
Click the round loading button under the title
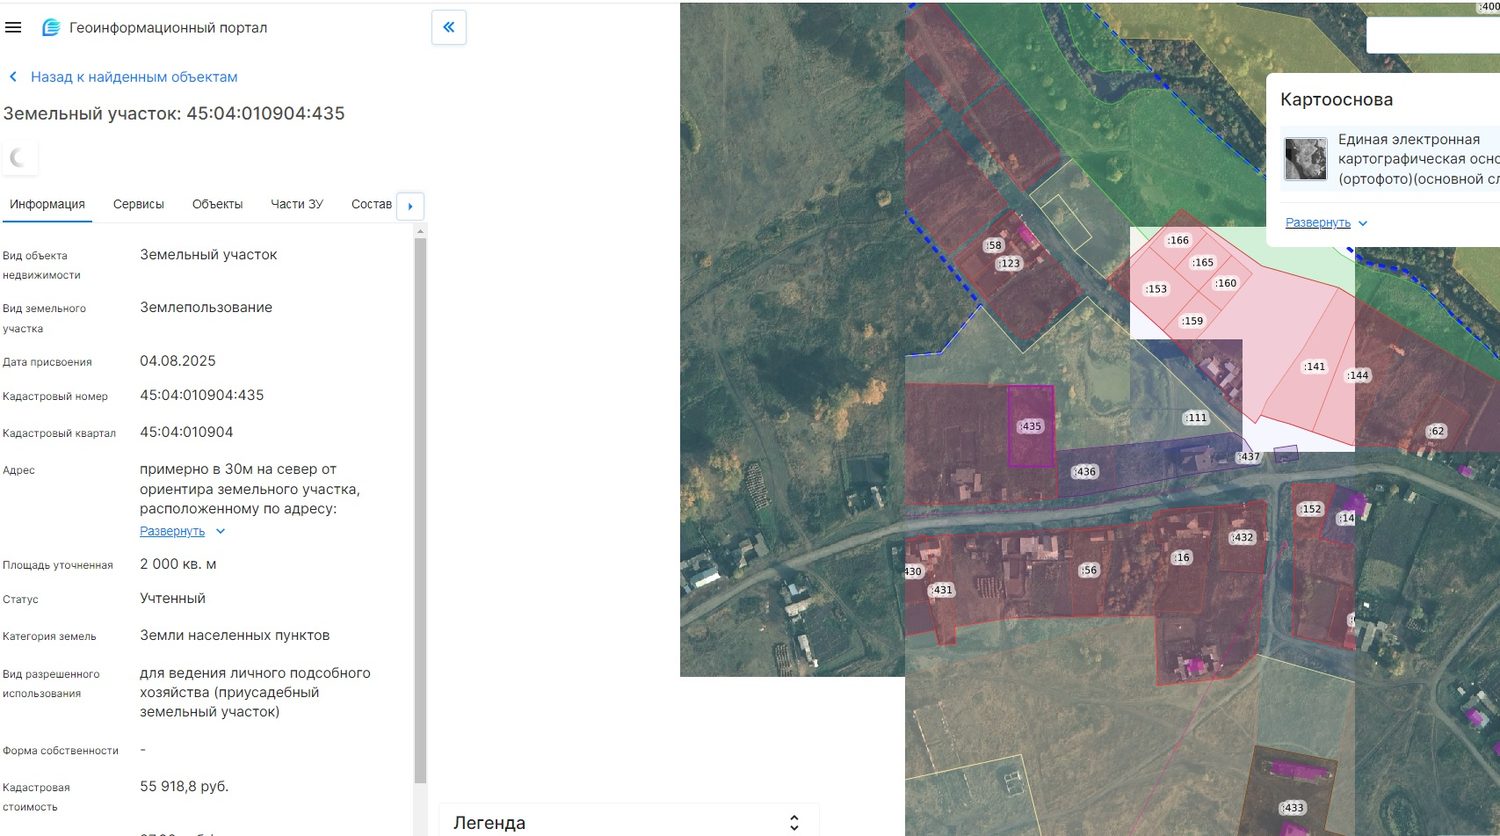click(19, 157)
